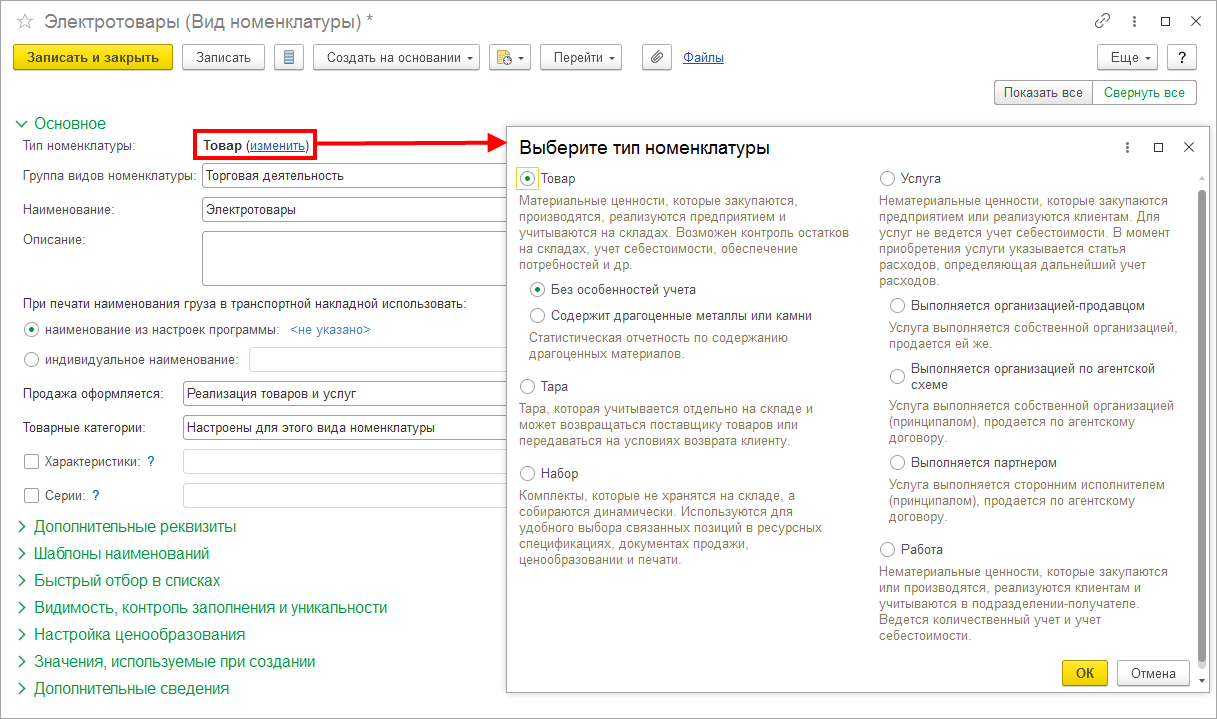Click help icon next to Характеристики

151,462
